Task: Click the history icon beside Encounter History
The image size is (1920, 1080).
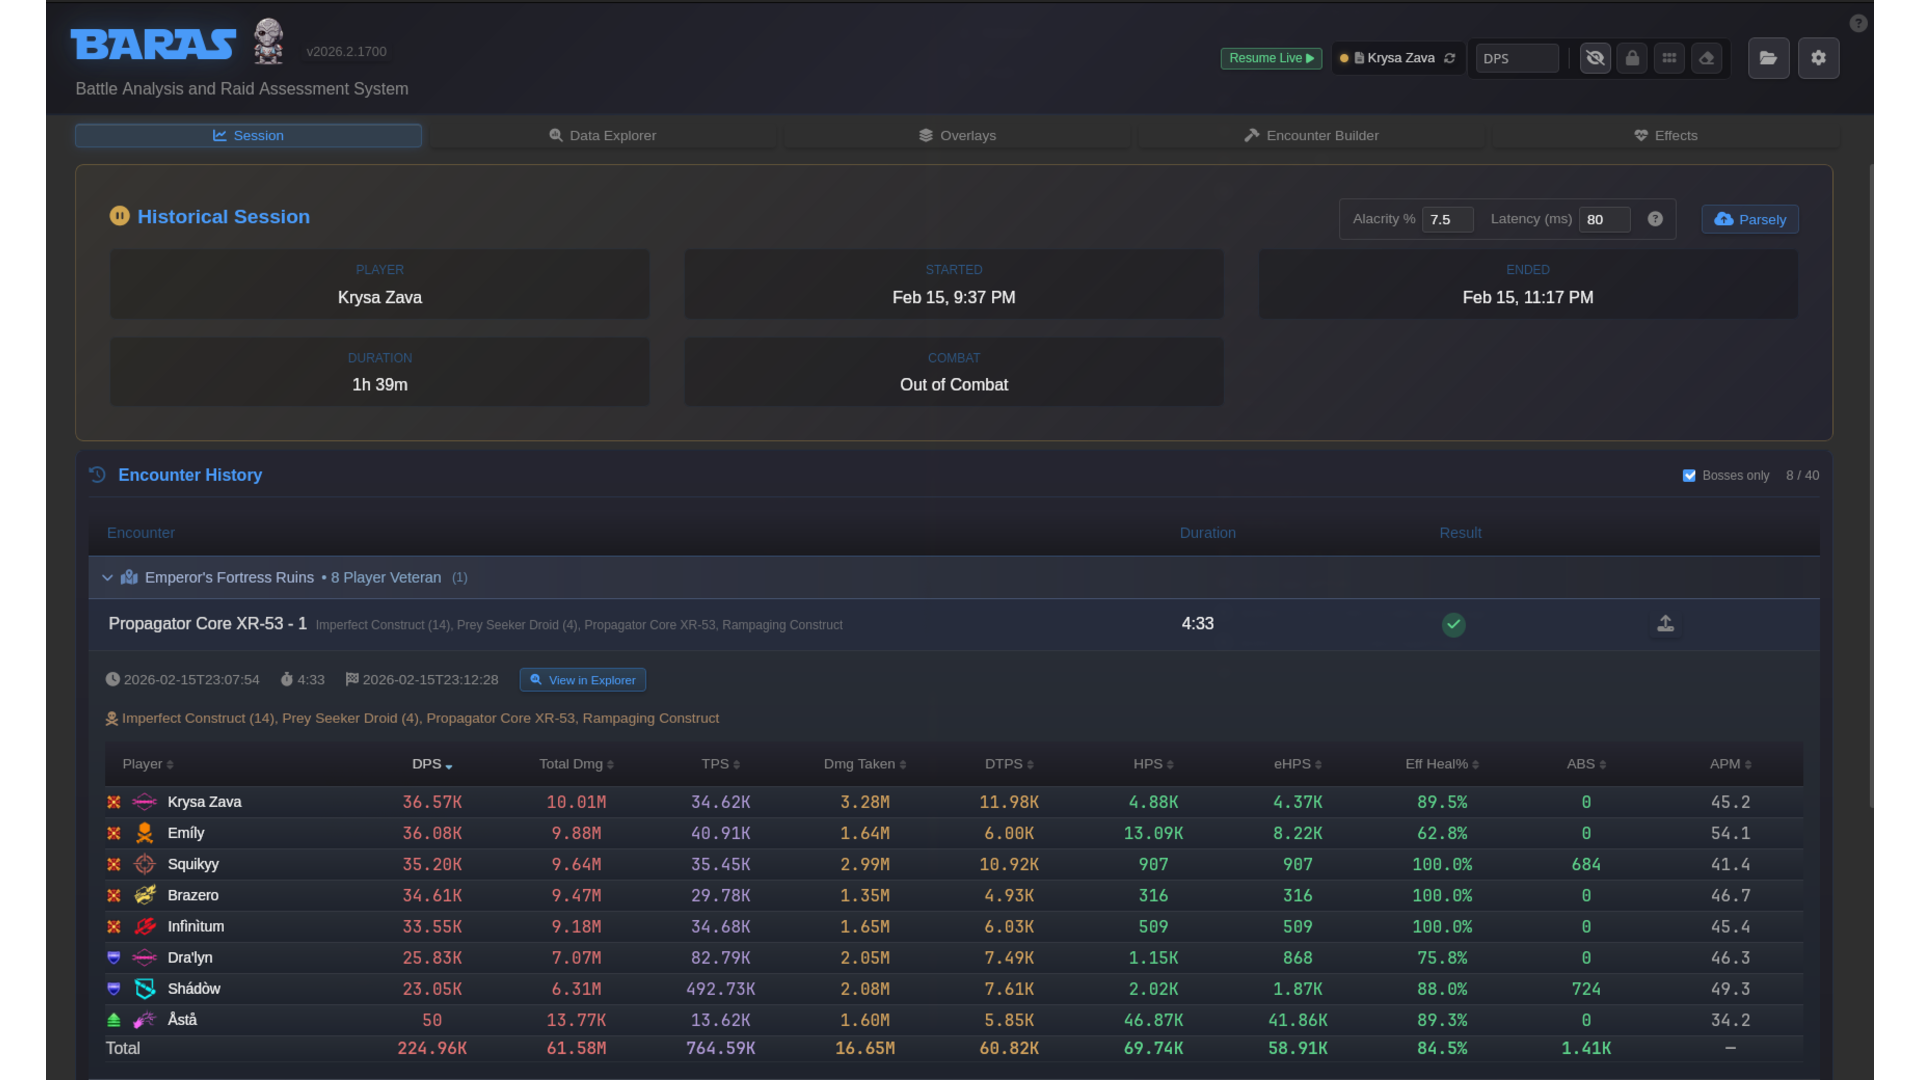Action: click(96, 474)
